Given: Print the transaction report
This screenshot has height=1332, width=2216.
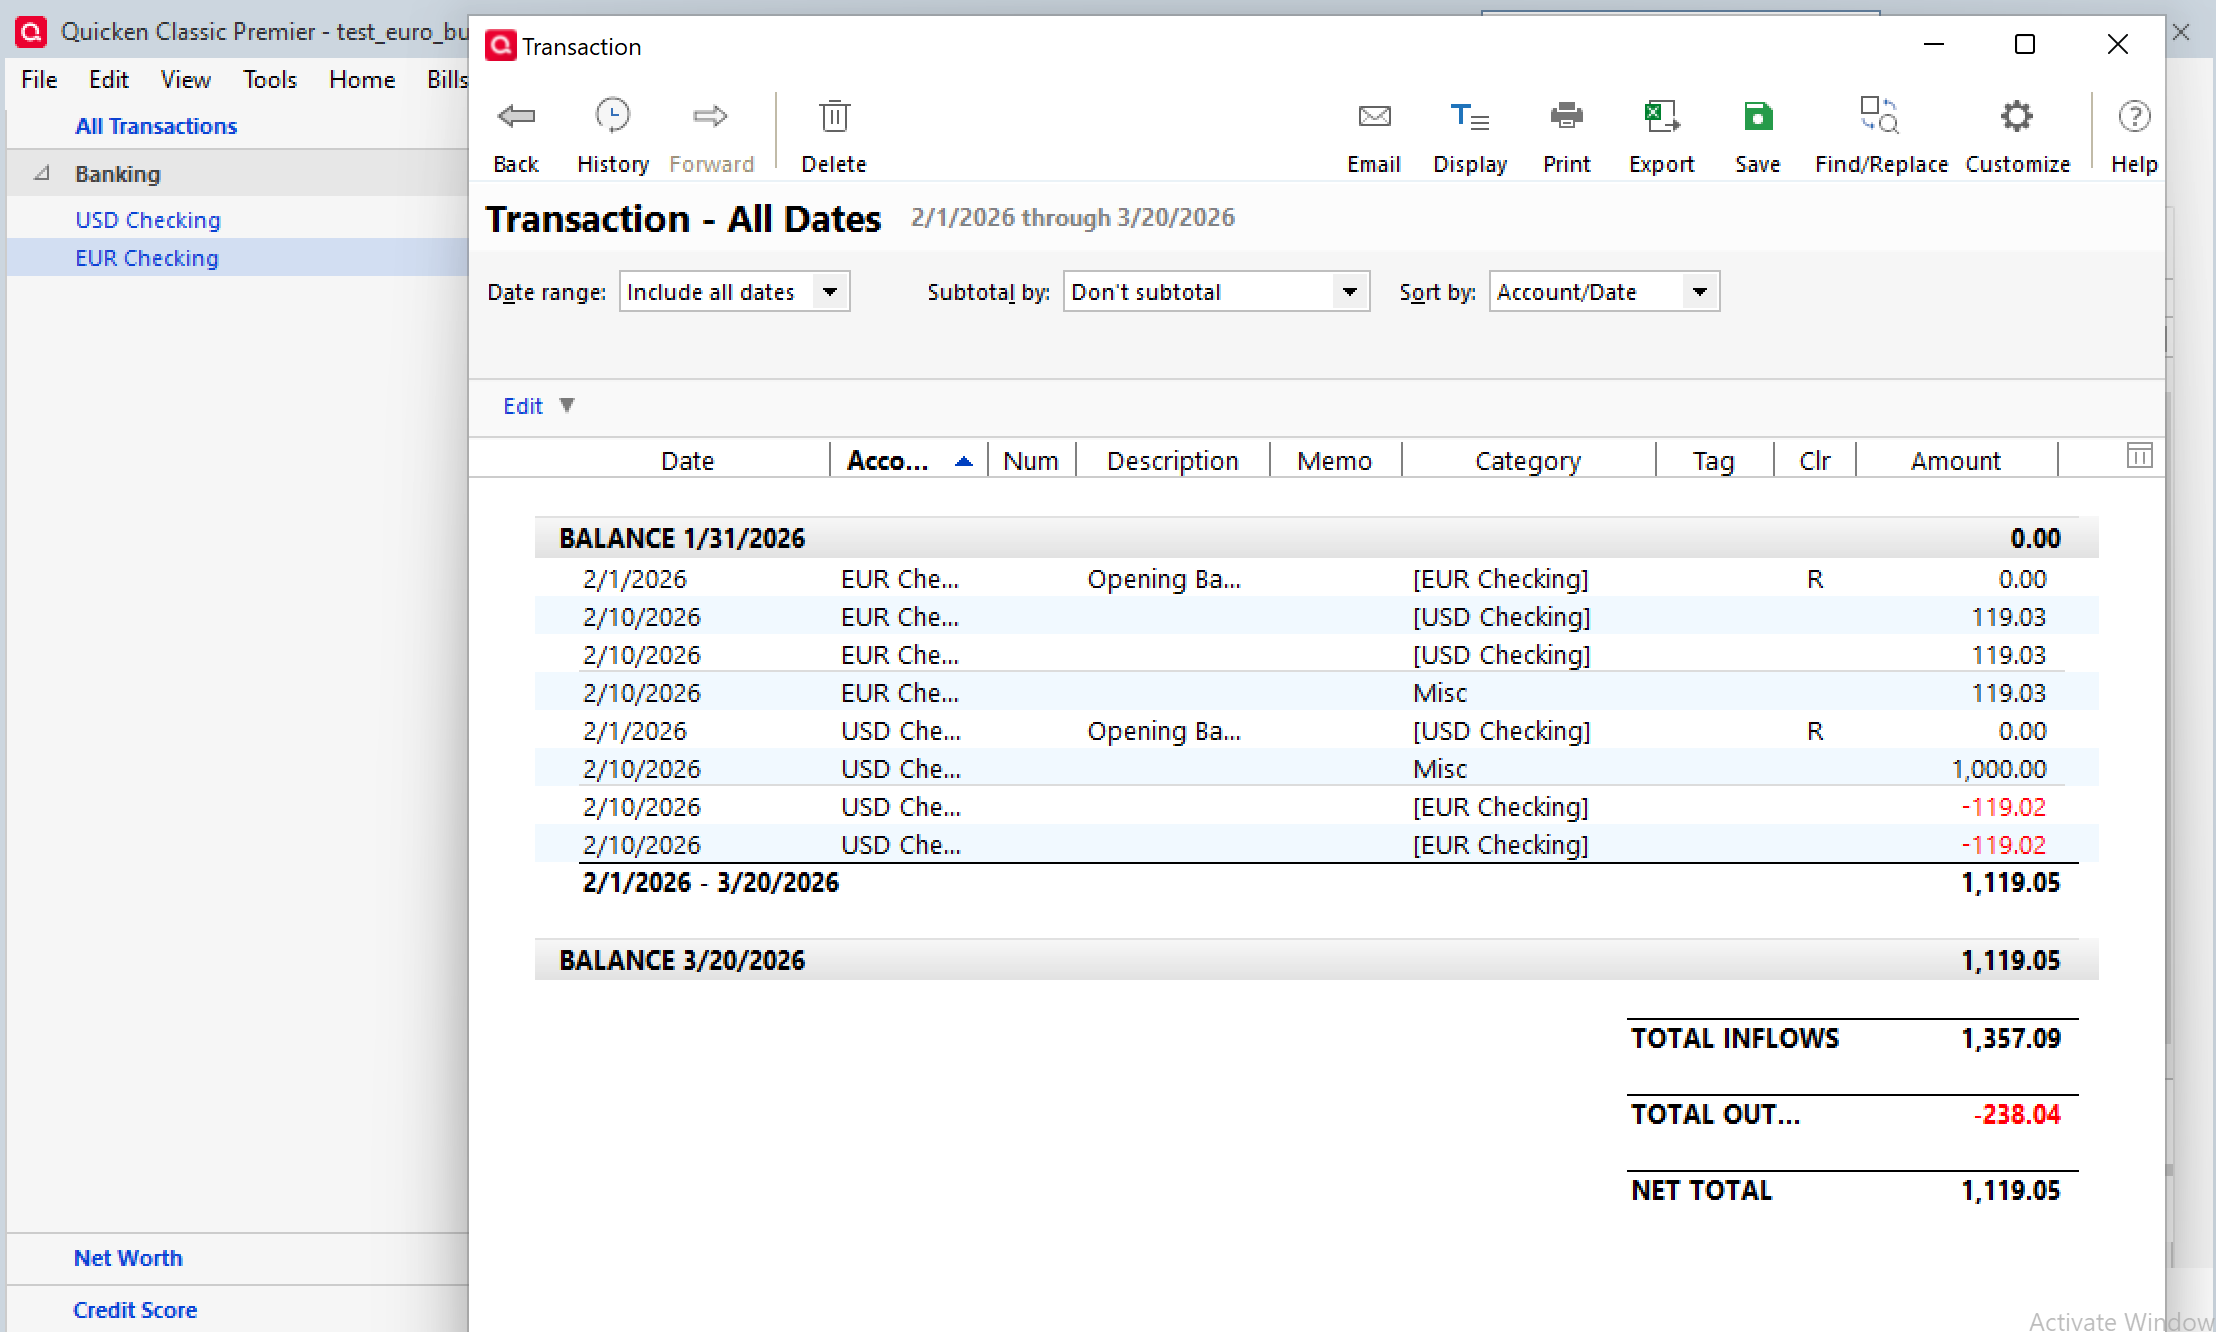Looking at the screenshot, I should [1565, 116].
